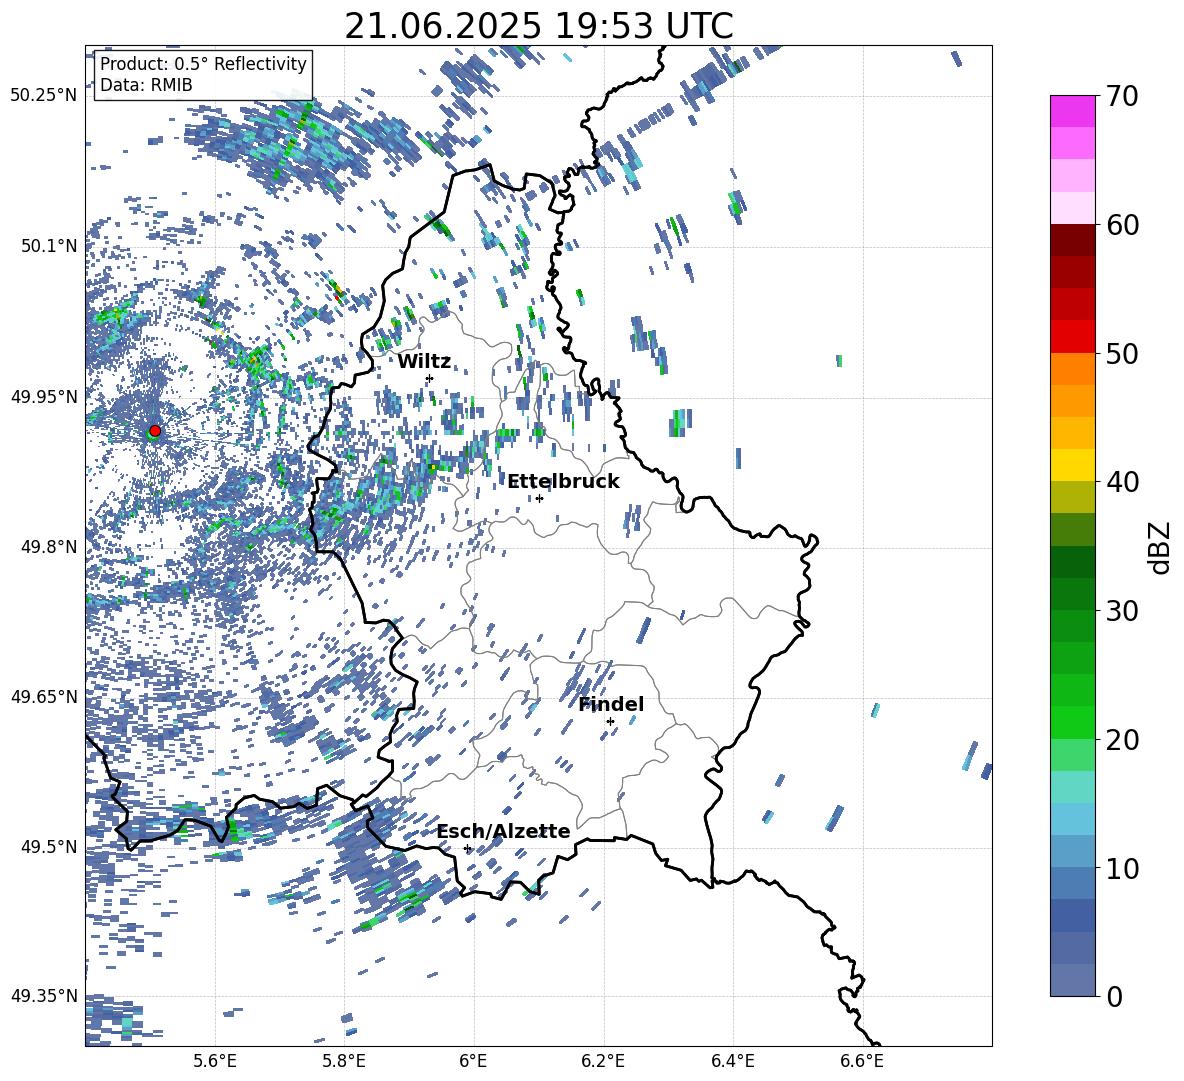The image size is (1184, 1081).
Task: Pick the bright green colorbar segment above 20
Action: coord(1072,722)
